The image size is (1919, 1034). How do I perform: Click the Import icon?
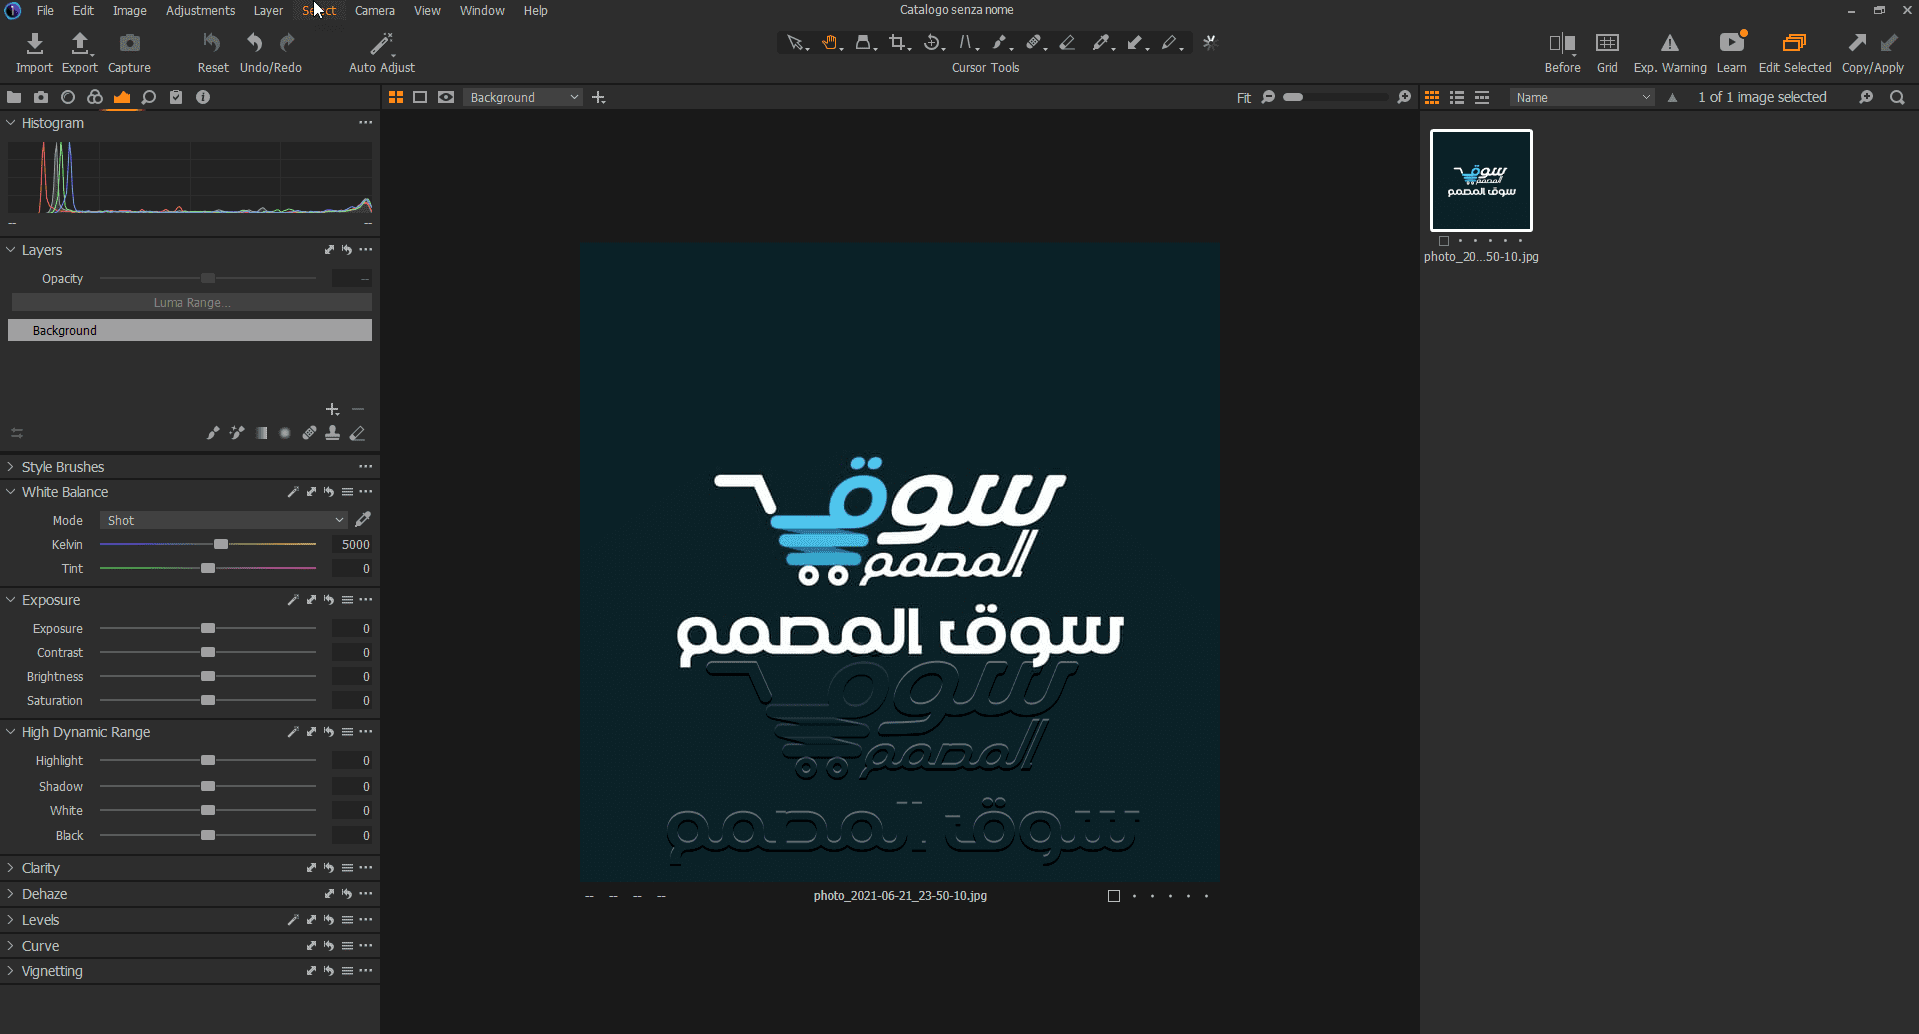[34, 43]
